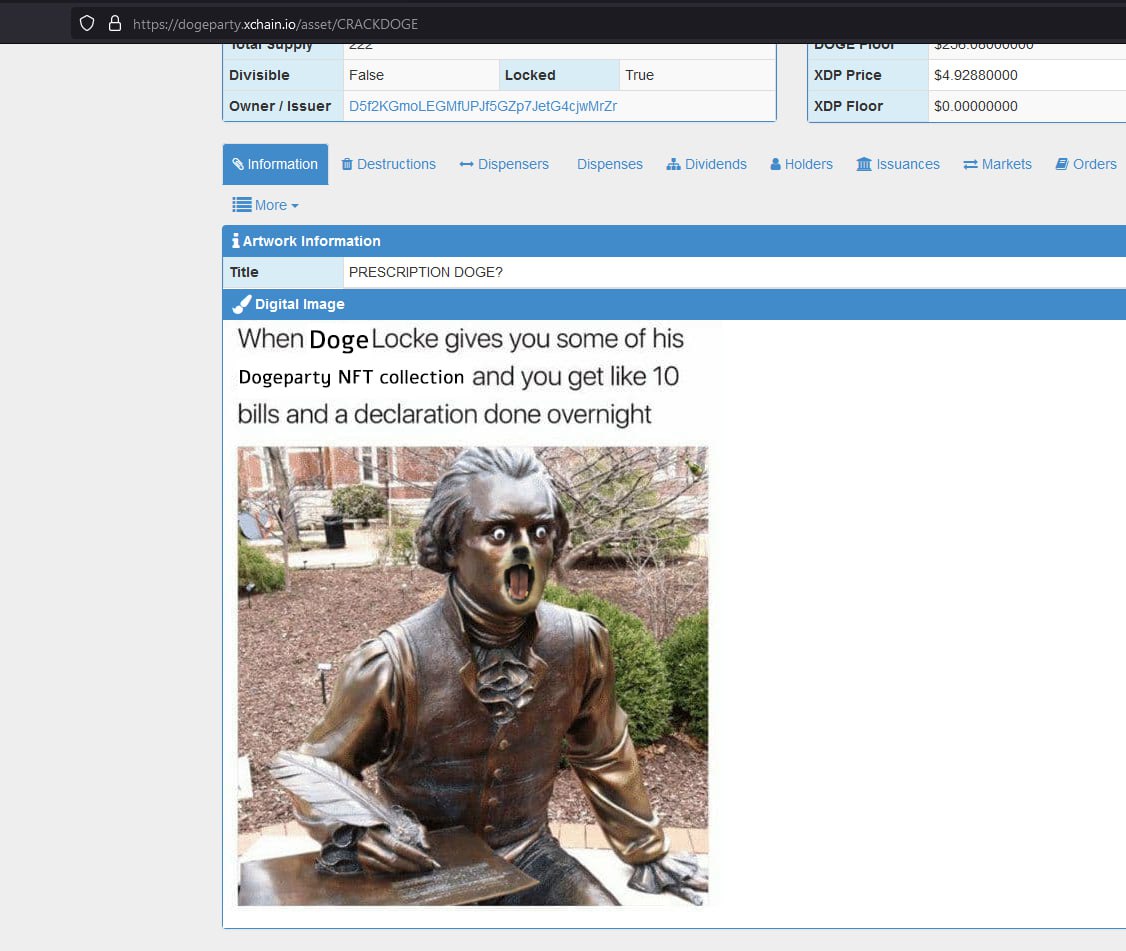Viewport: 1126px width, 951px height.
Task: Click the XDP Price label
Action: point(847,75)
